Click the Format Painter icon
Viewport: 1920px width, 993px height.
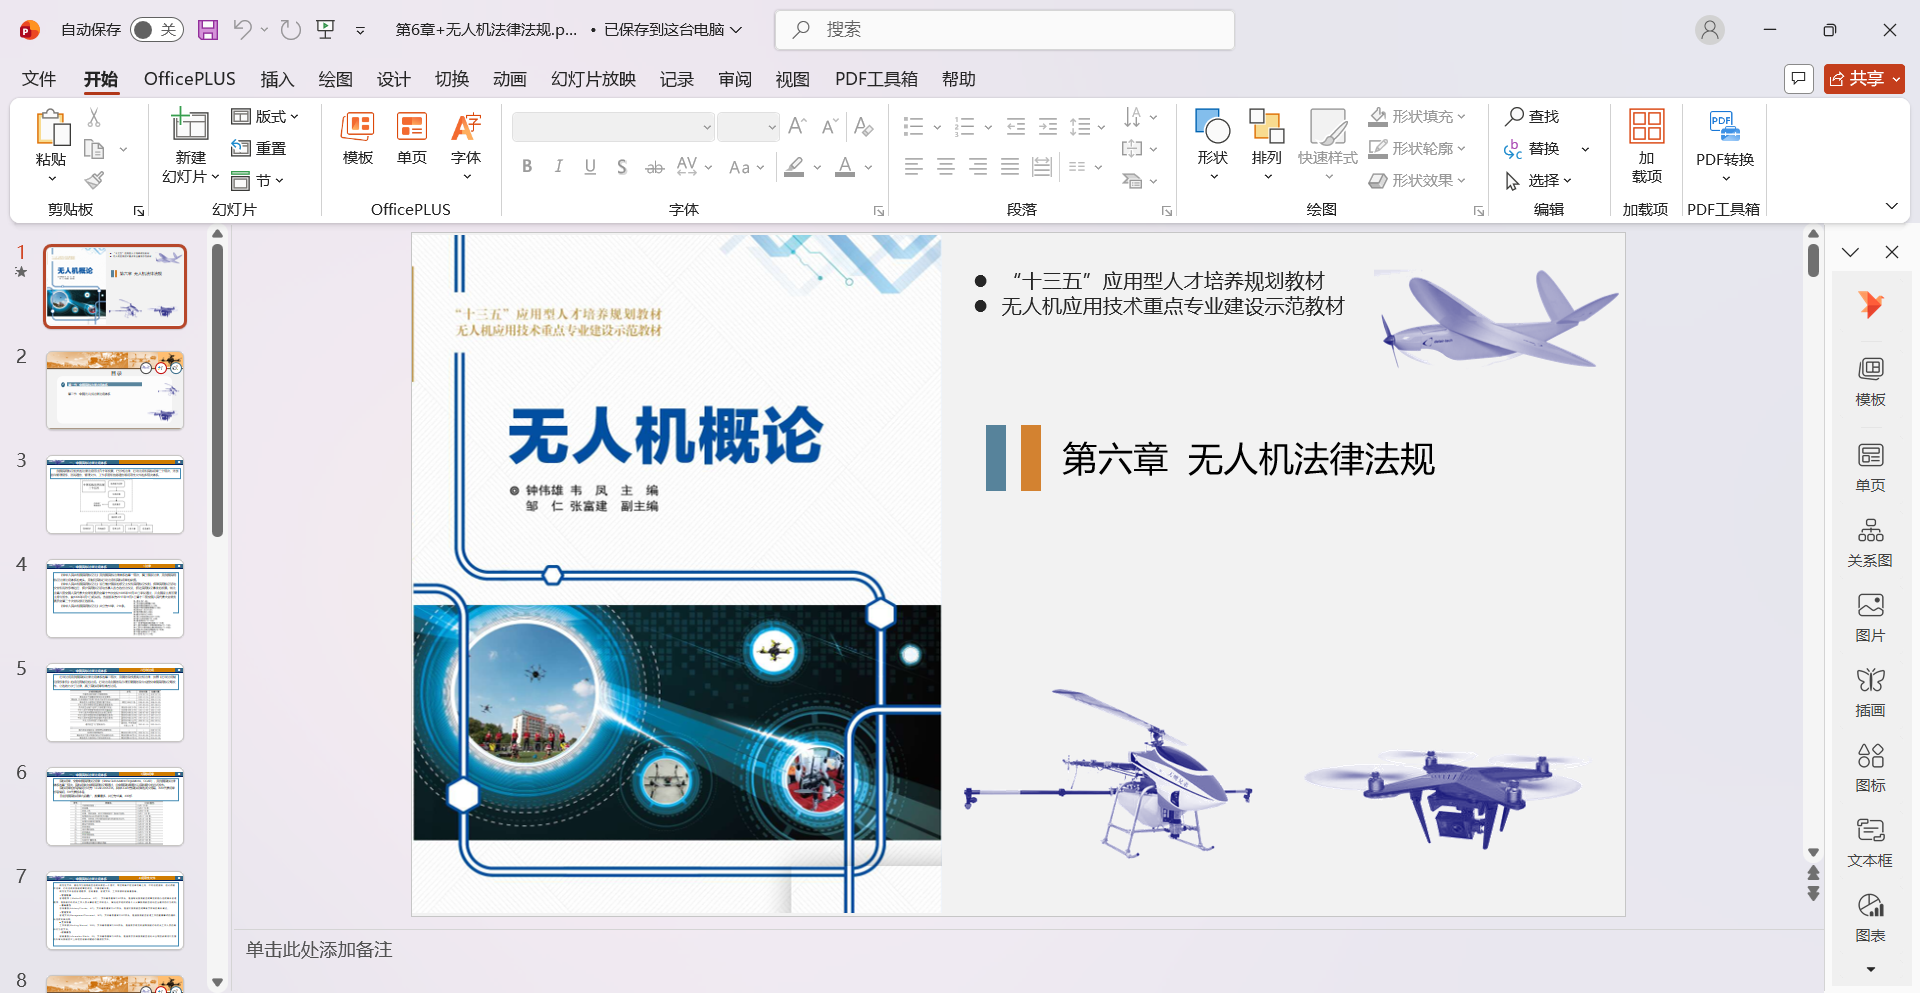(94, 180)
